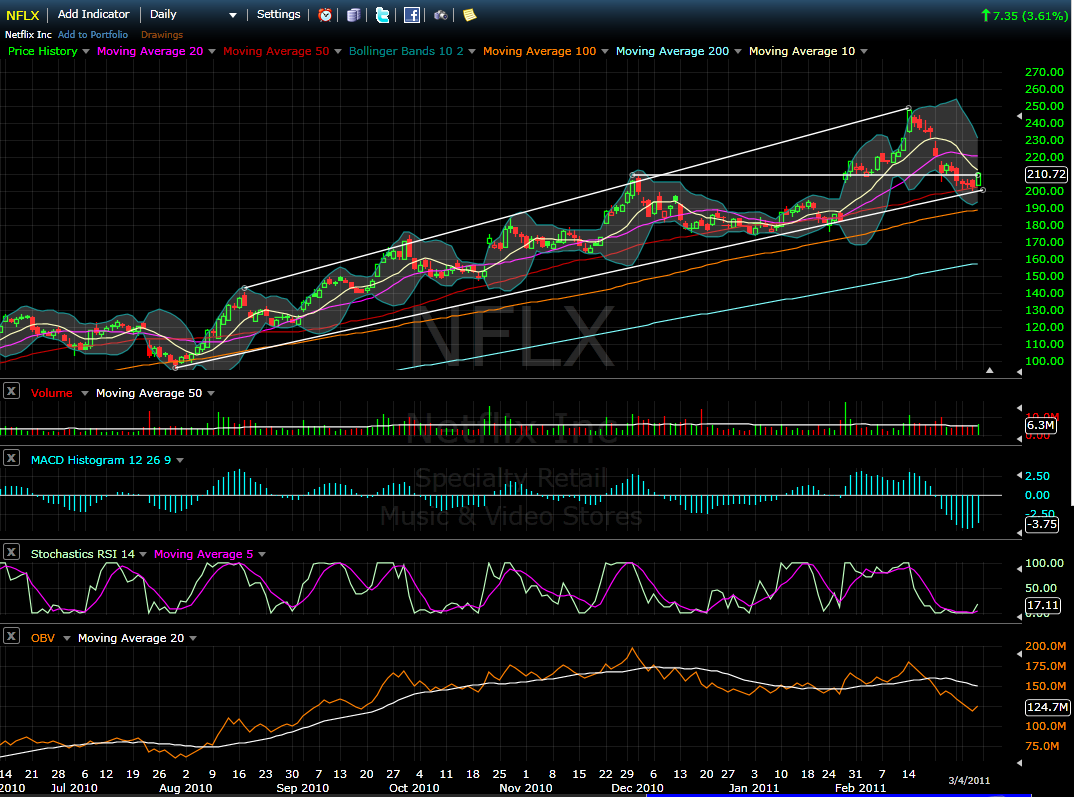Expand the OBV dropdown arrow
The height and width of the screenshot is (797, 1074).
67,638
